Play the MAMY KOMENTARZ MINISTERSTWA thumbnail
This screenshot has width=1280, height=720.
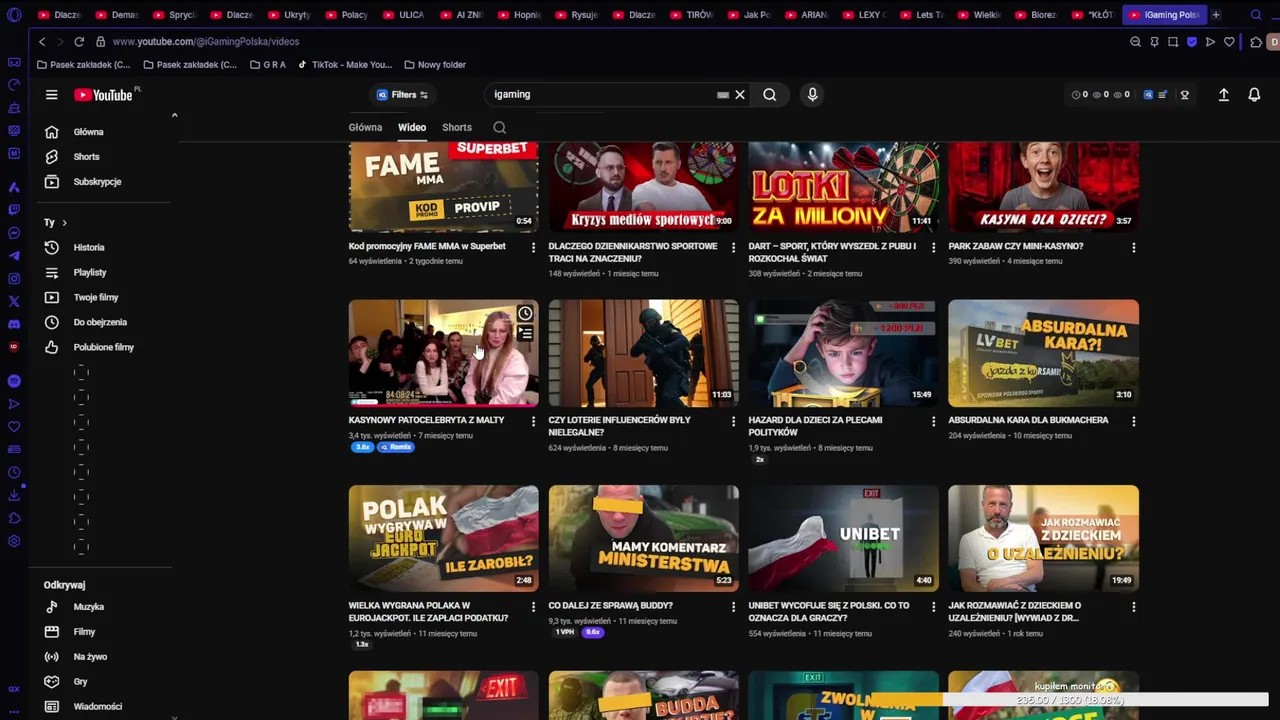[643, 538]
